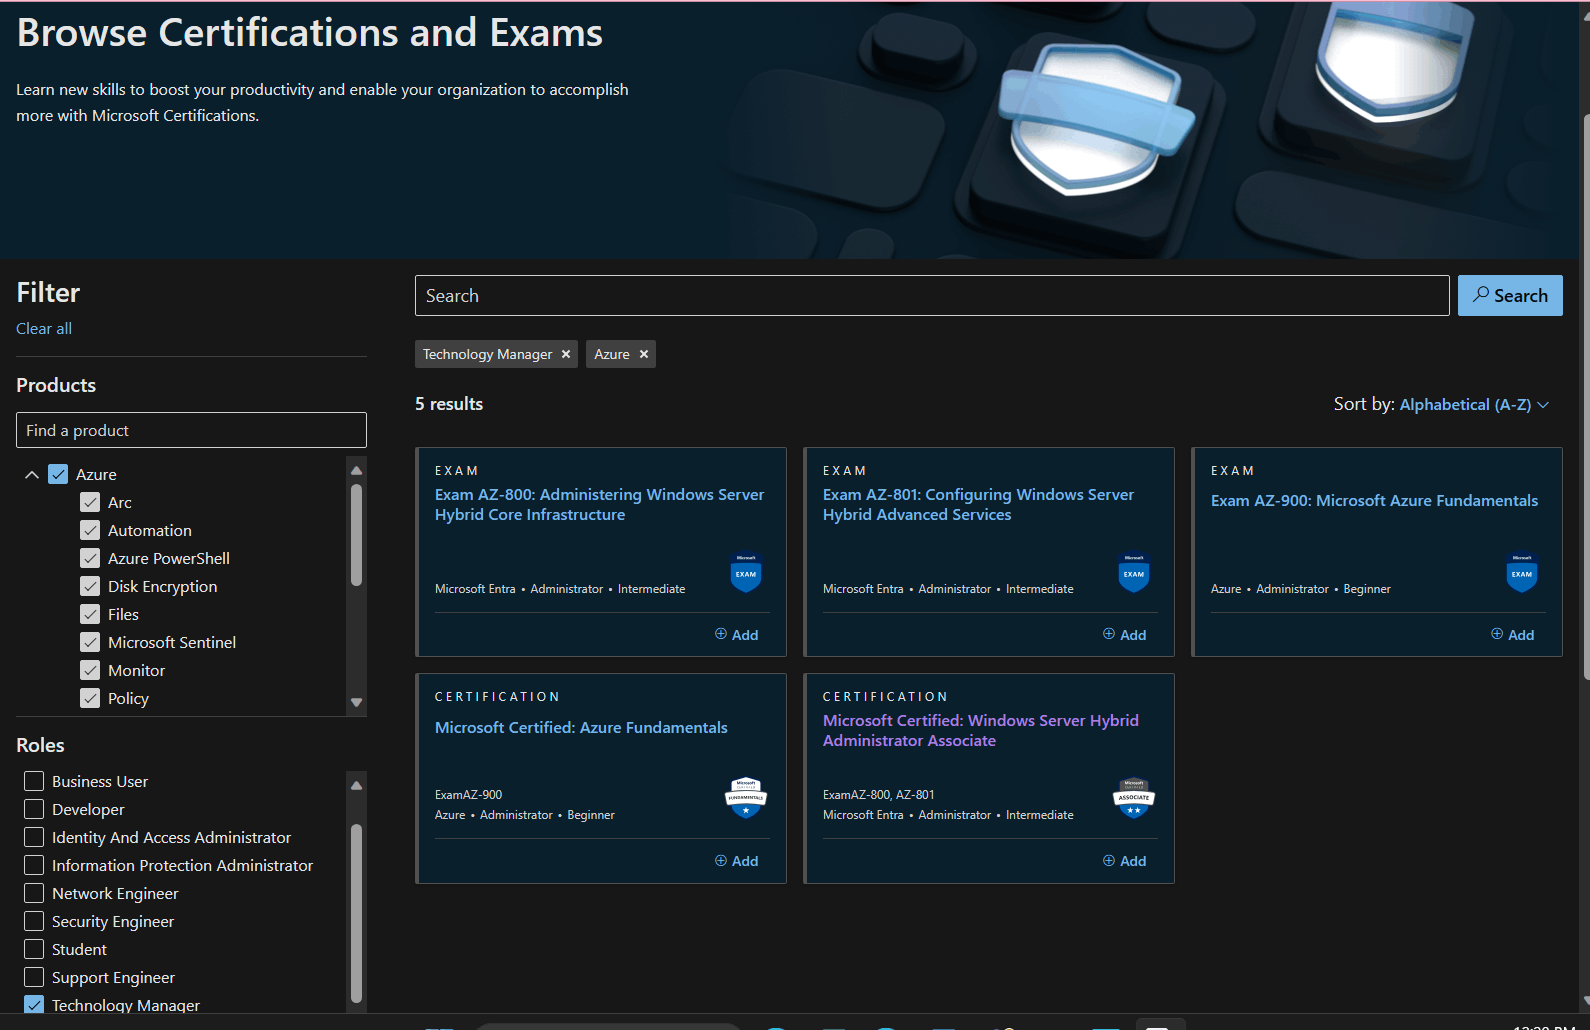Uncheck the Files checkbox
1590x1030 pixels.
click(90, 614)
